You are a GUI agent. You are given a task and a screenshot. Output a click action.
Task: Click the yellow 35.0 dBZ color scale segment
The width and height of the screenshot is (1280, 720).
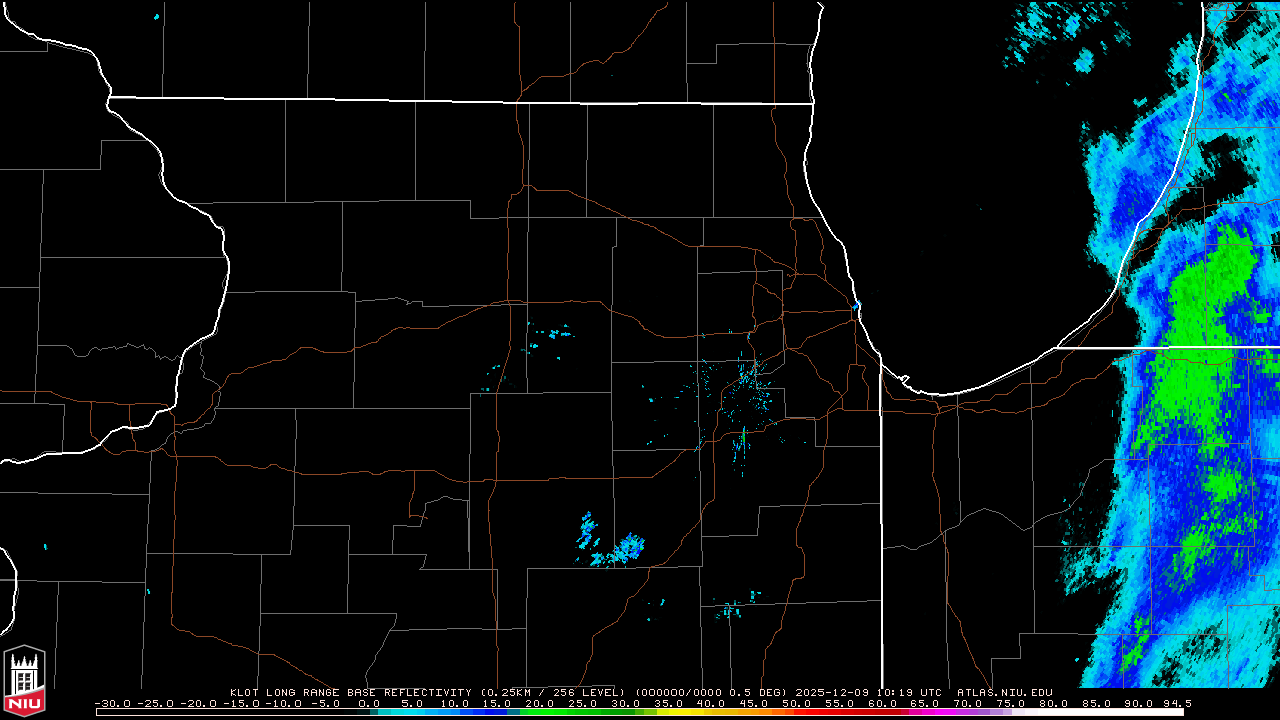[668, 712]
